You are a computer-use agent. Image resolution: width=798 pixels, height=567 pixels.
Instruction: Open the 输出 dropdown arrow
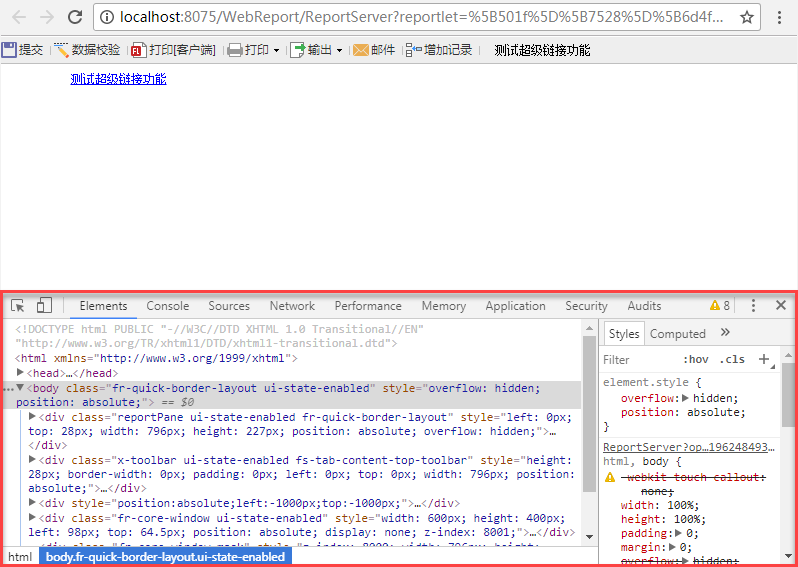coord(339,50)
